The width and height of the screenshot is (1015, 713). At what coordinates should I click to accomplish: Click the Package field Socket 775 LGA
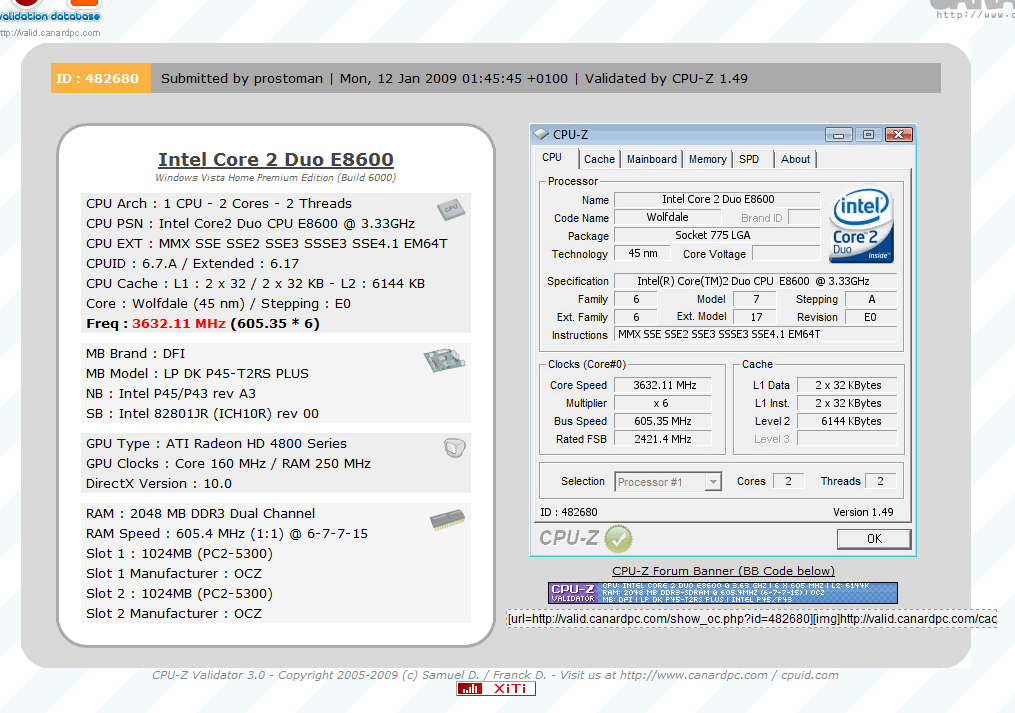717,236
